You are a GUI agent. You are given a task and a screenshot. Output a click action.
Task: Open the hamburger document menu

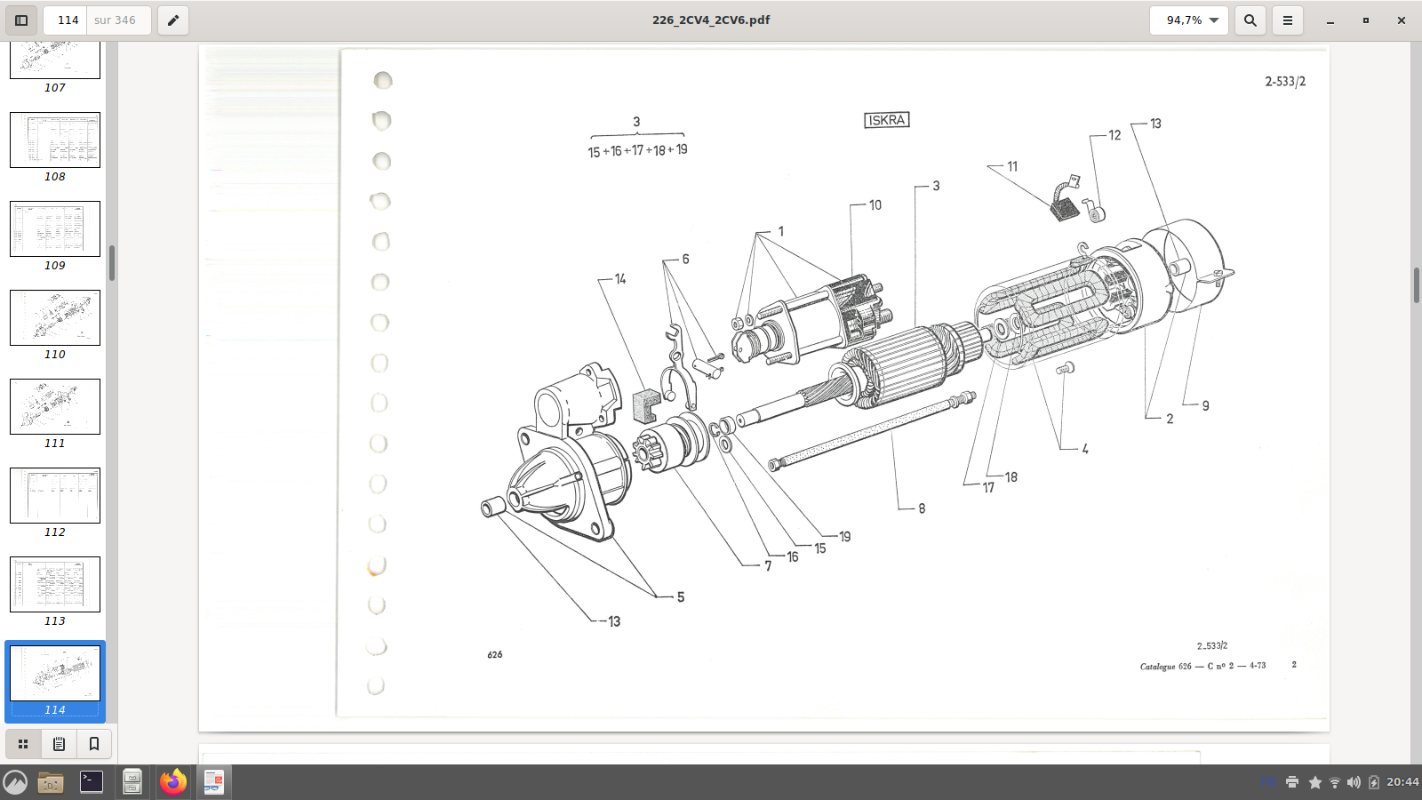point(1288,20)
